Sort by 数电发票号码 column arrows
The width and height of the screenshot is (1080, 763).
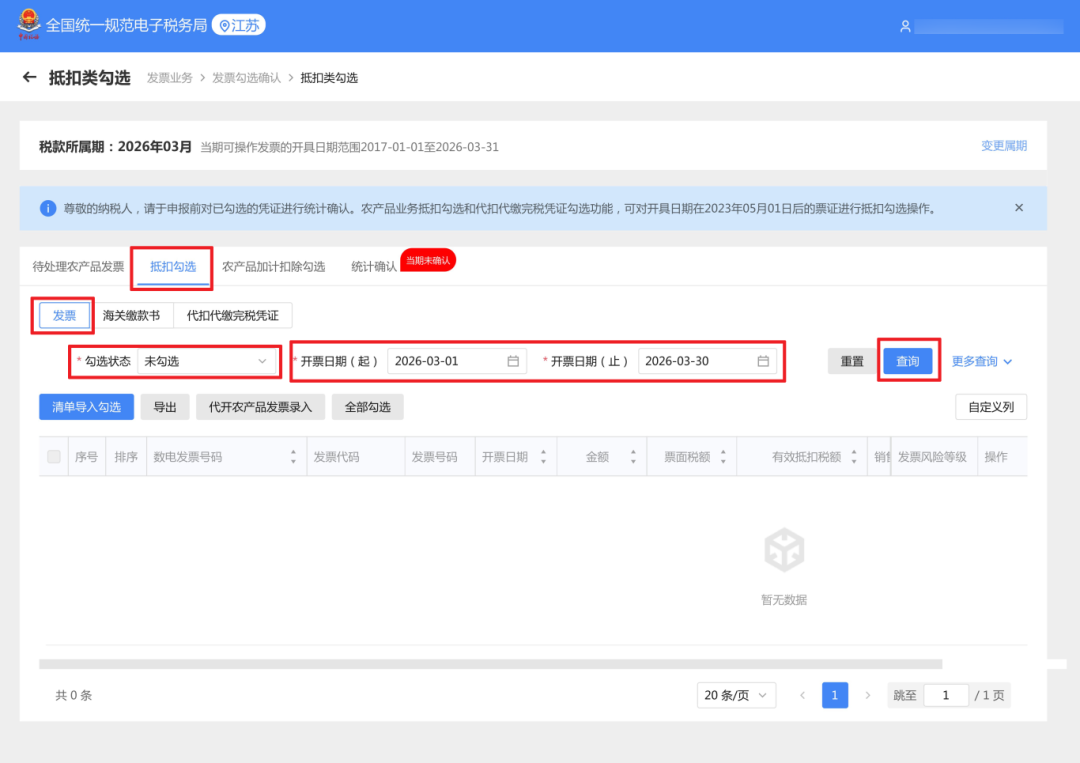tap(293, 457)
